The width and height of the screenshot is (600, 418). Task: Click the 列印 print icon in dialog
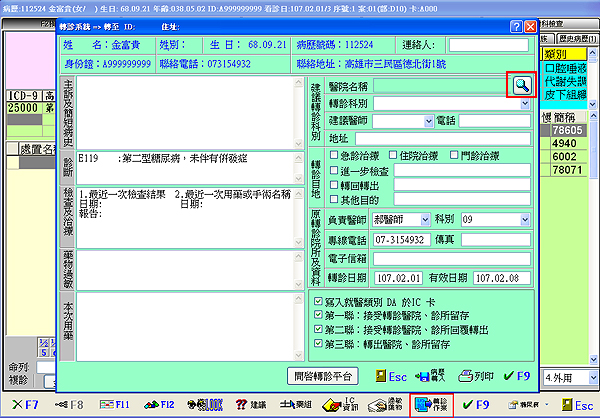point(473,377)
